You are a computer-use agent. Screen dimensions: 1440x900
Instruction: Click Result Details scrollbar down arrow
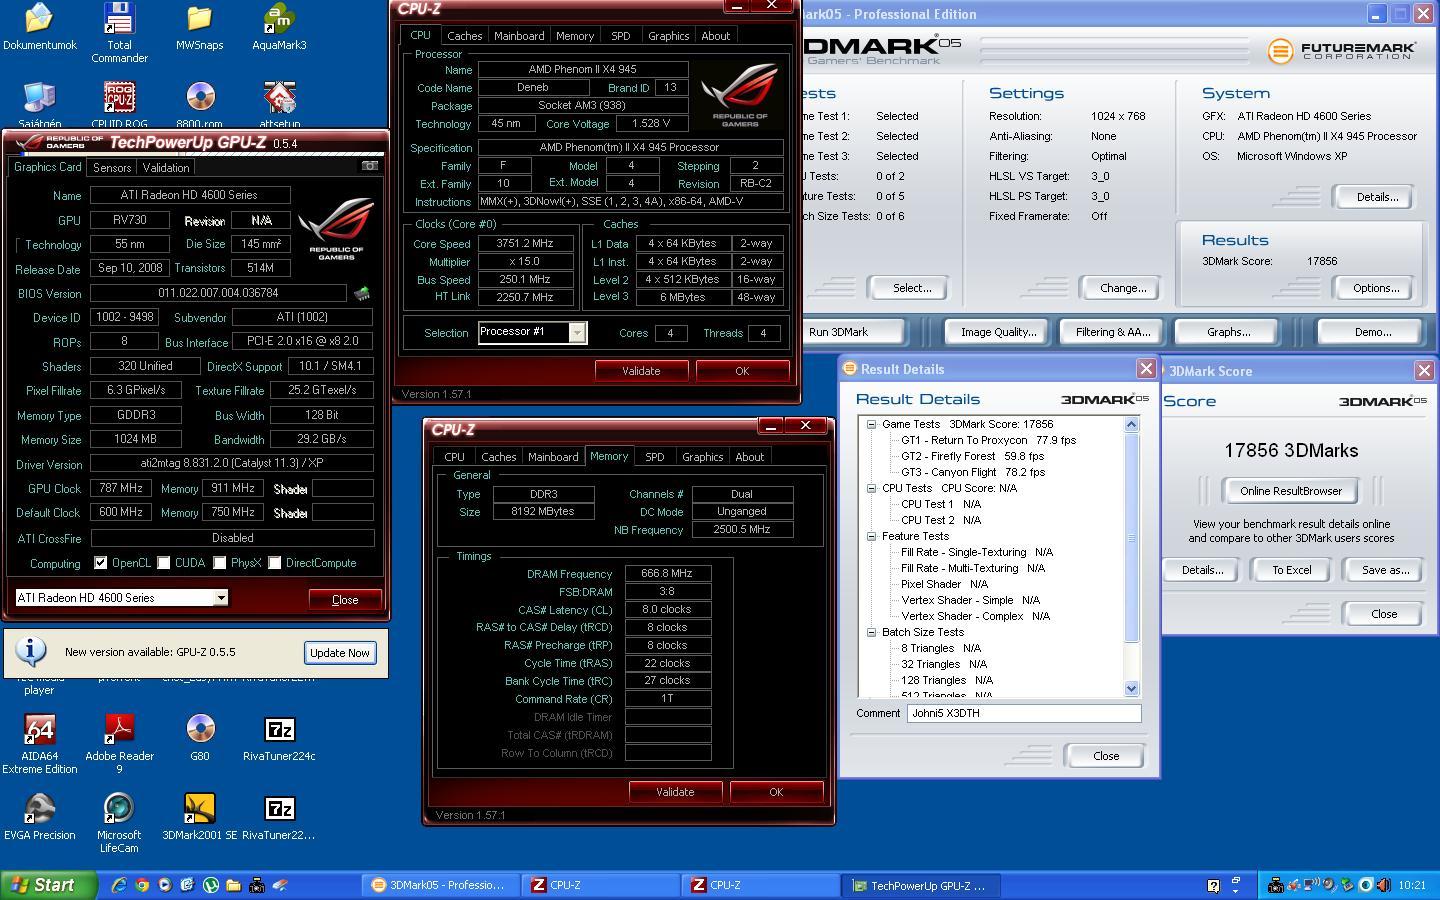pos(1132,688)
